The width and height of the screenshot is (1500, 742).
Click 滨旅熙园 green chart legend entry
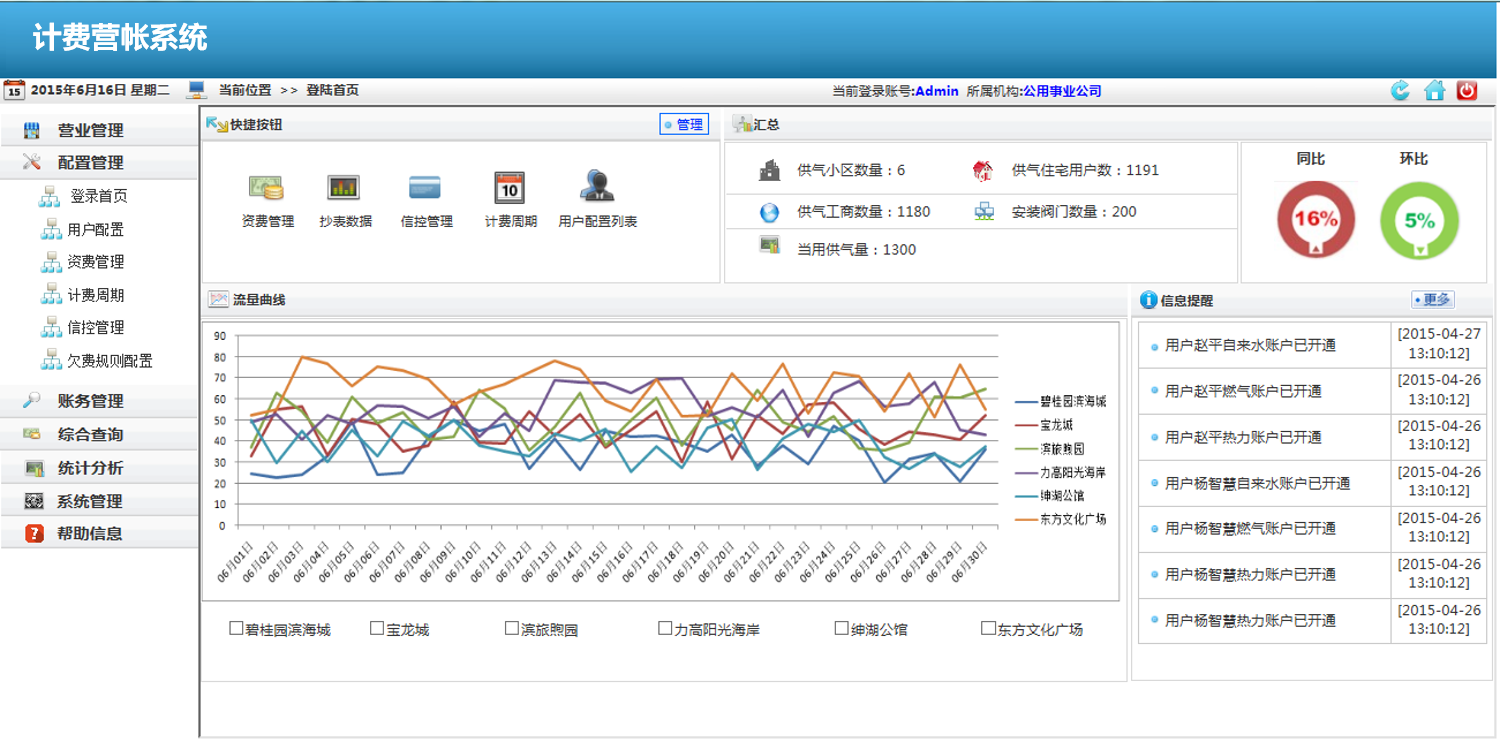[x=1050, y=449]
